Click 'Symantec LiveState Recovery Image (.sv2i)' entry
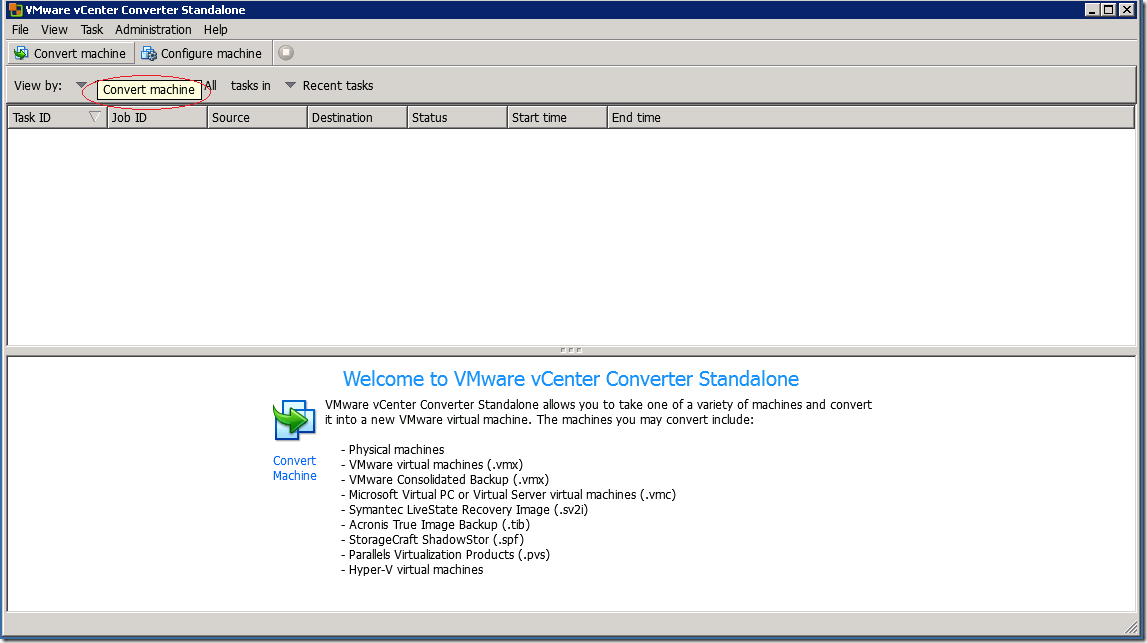Screen dimensions: 1147x643 click(468, 510)
